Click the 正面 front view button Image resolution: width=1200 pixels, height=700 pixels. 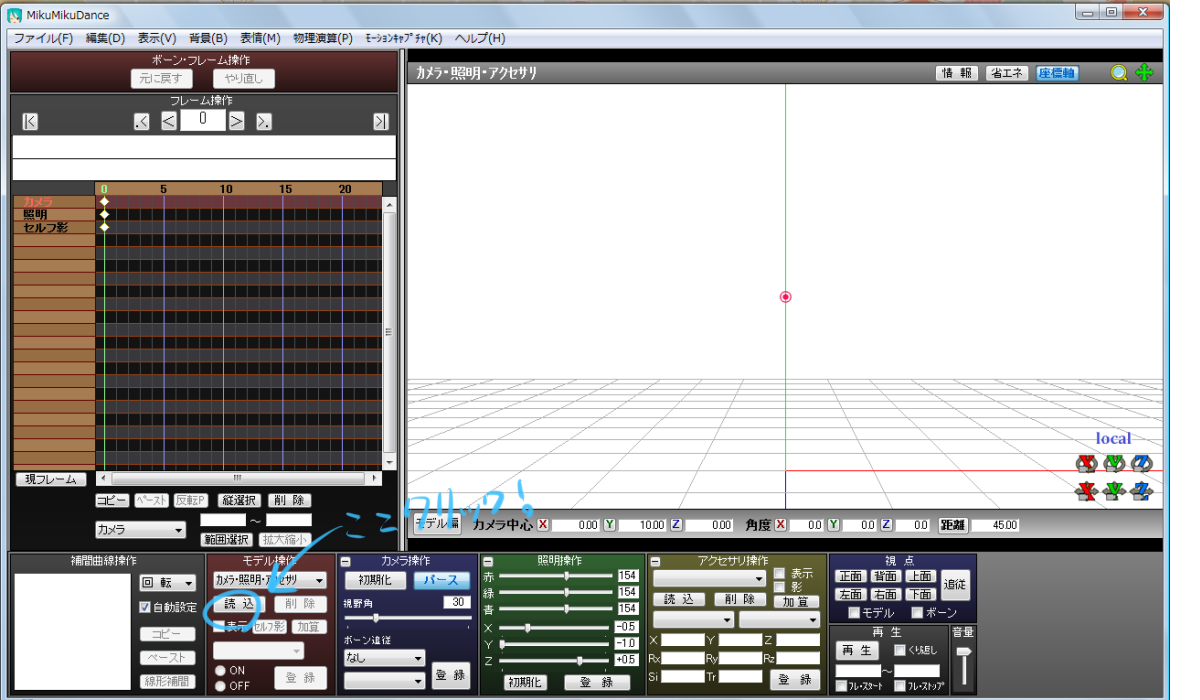click(851, 576)
